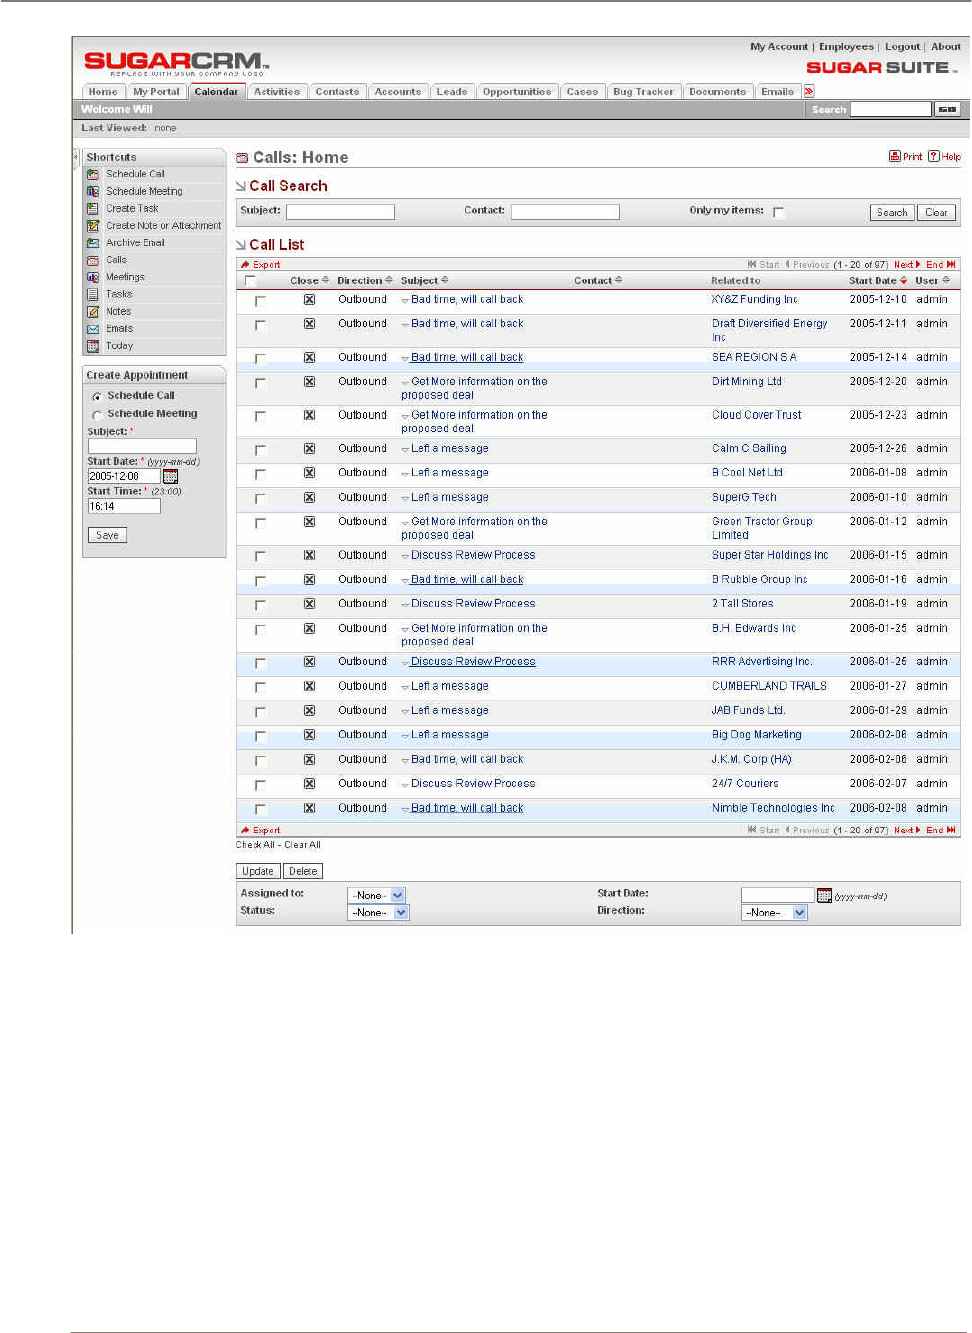Open the Home tab
The image size is (972, 1333).
[103, 91]
